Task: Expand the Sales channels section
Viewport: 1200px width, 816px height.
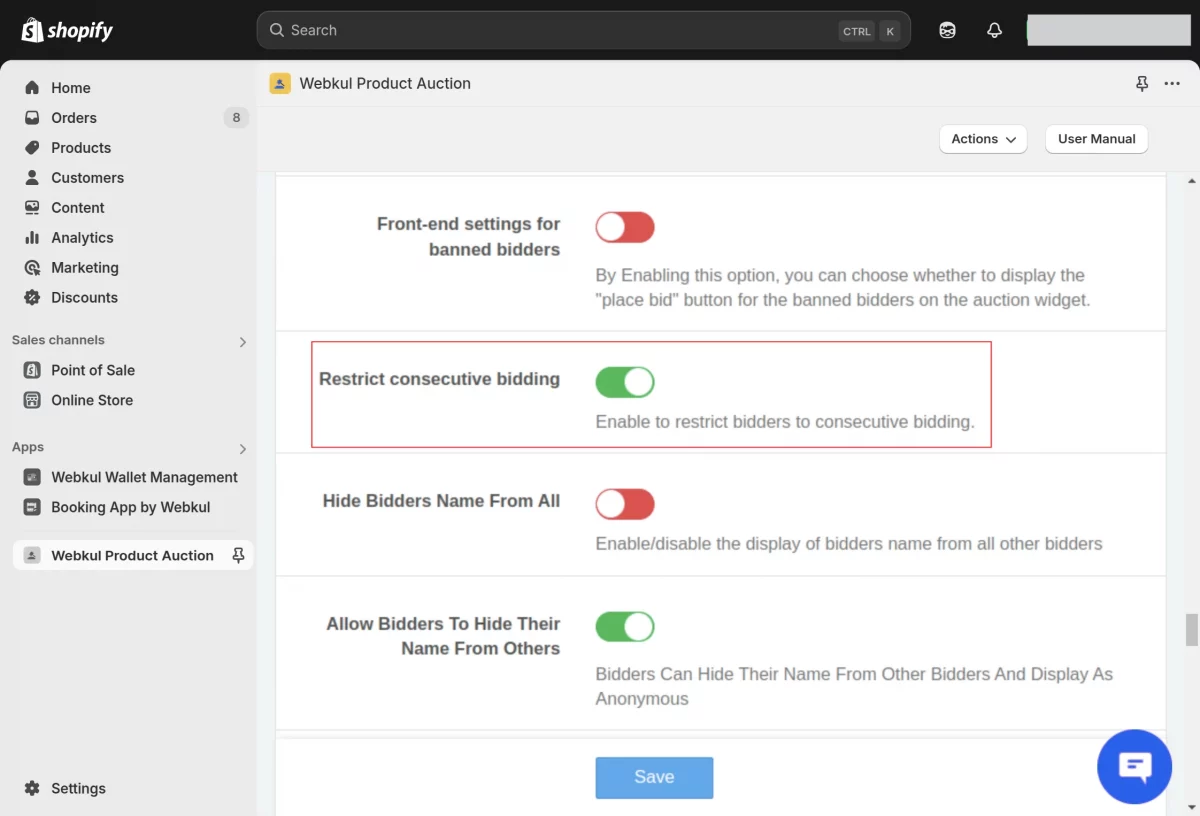Action: tap(241, 341)
